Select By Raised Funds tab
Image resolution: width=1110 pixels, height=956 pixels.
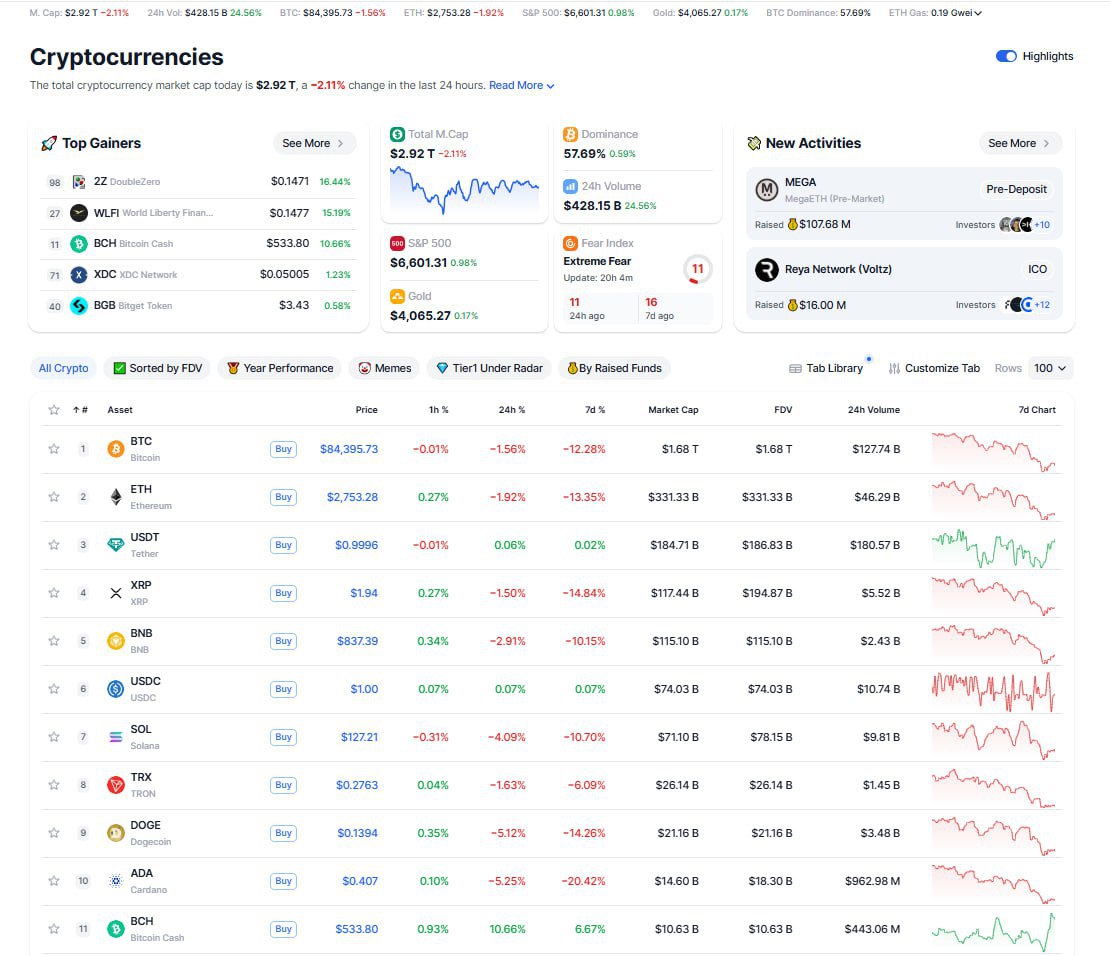(614, 368)
